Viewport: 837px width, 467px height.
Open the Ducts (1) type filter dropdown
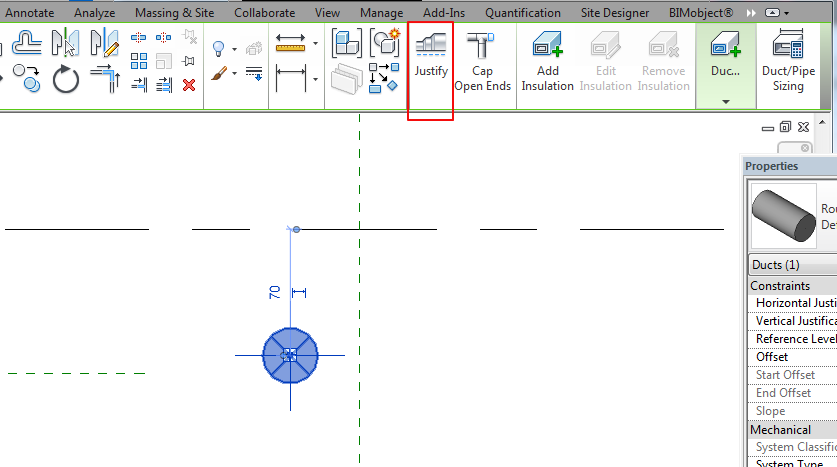(793, 265)
